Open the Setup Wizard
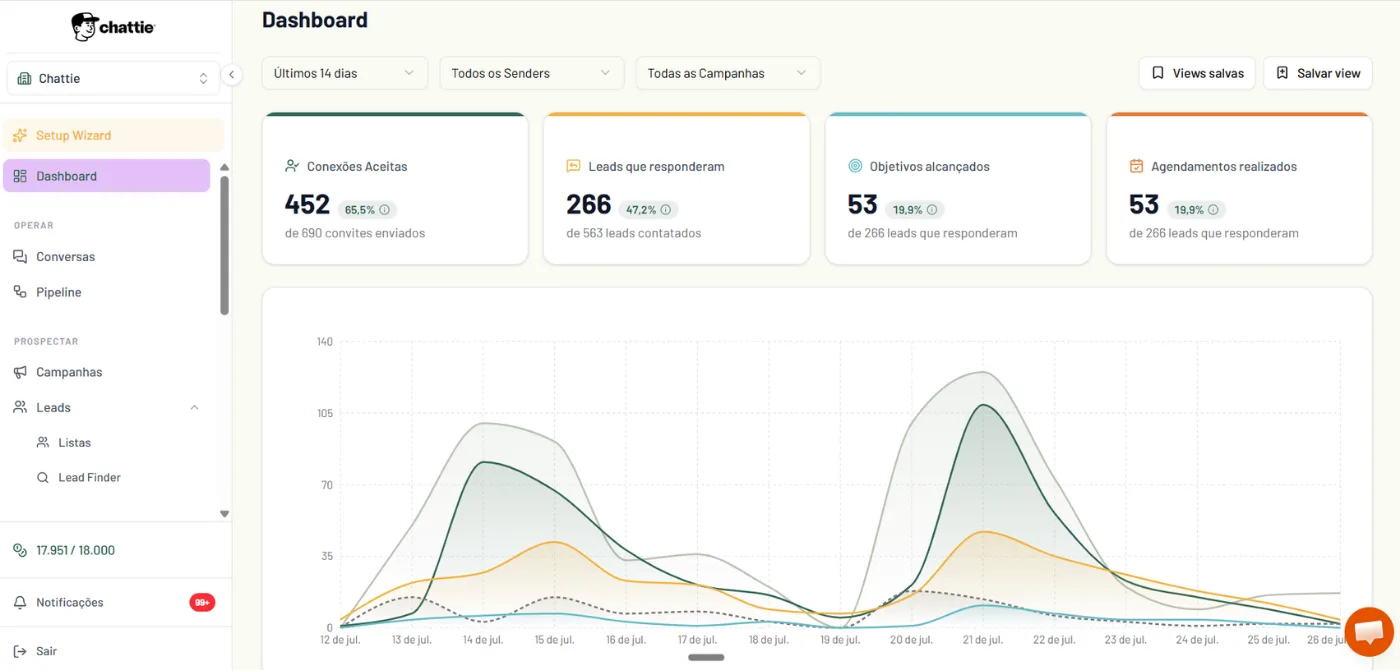 (114, 135)
